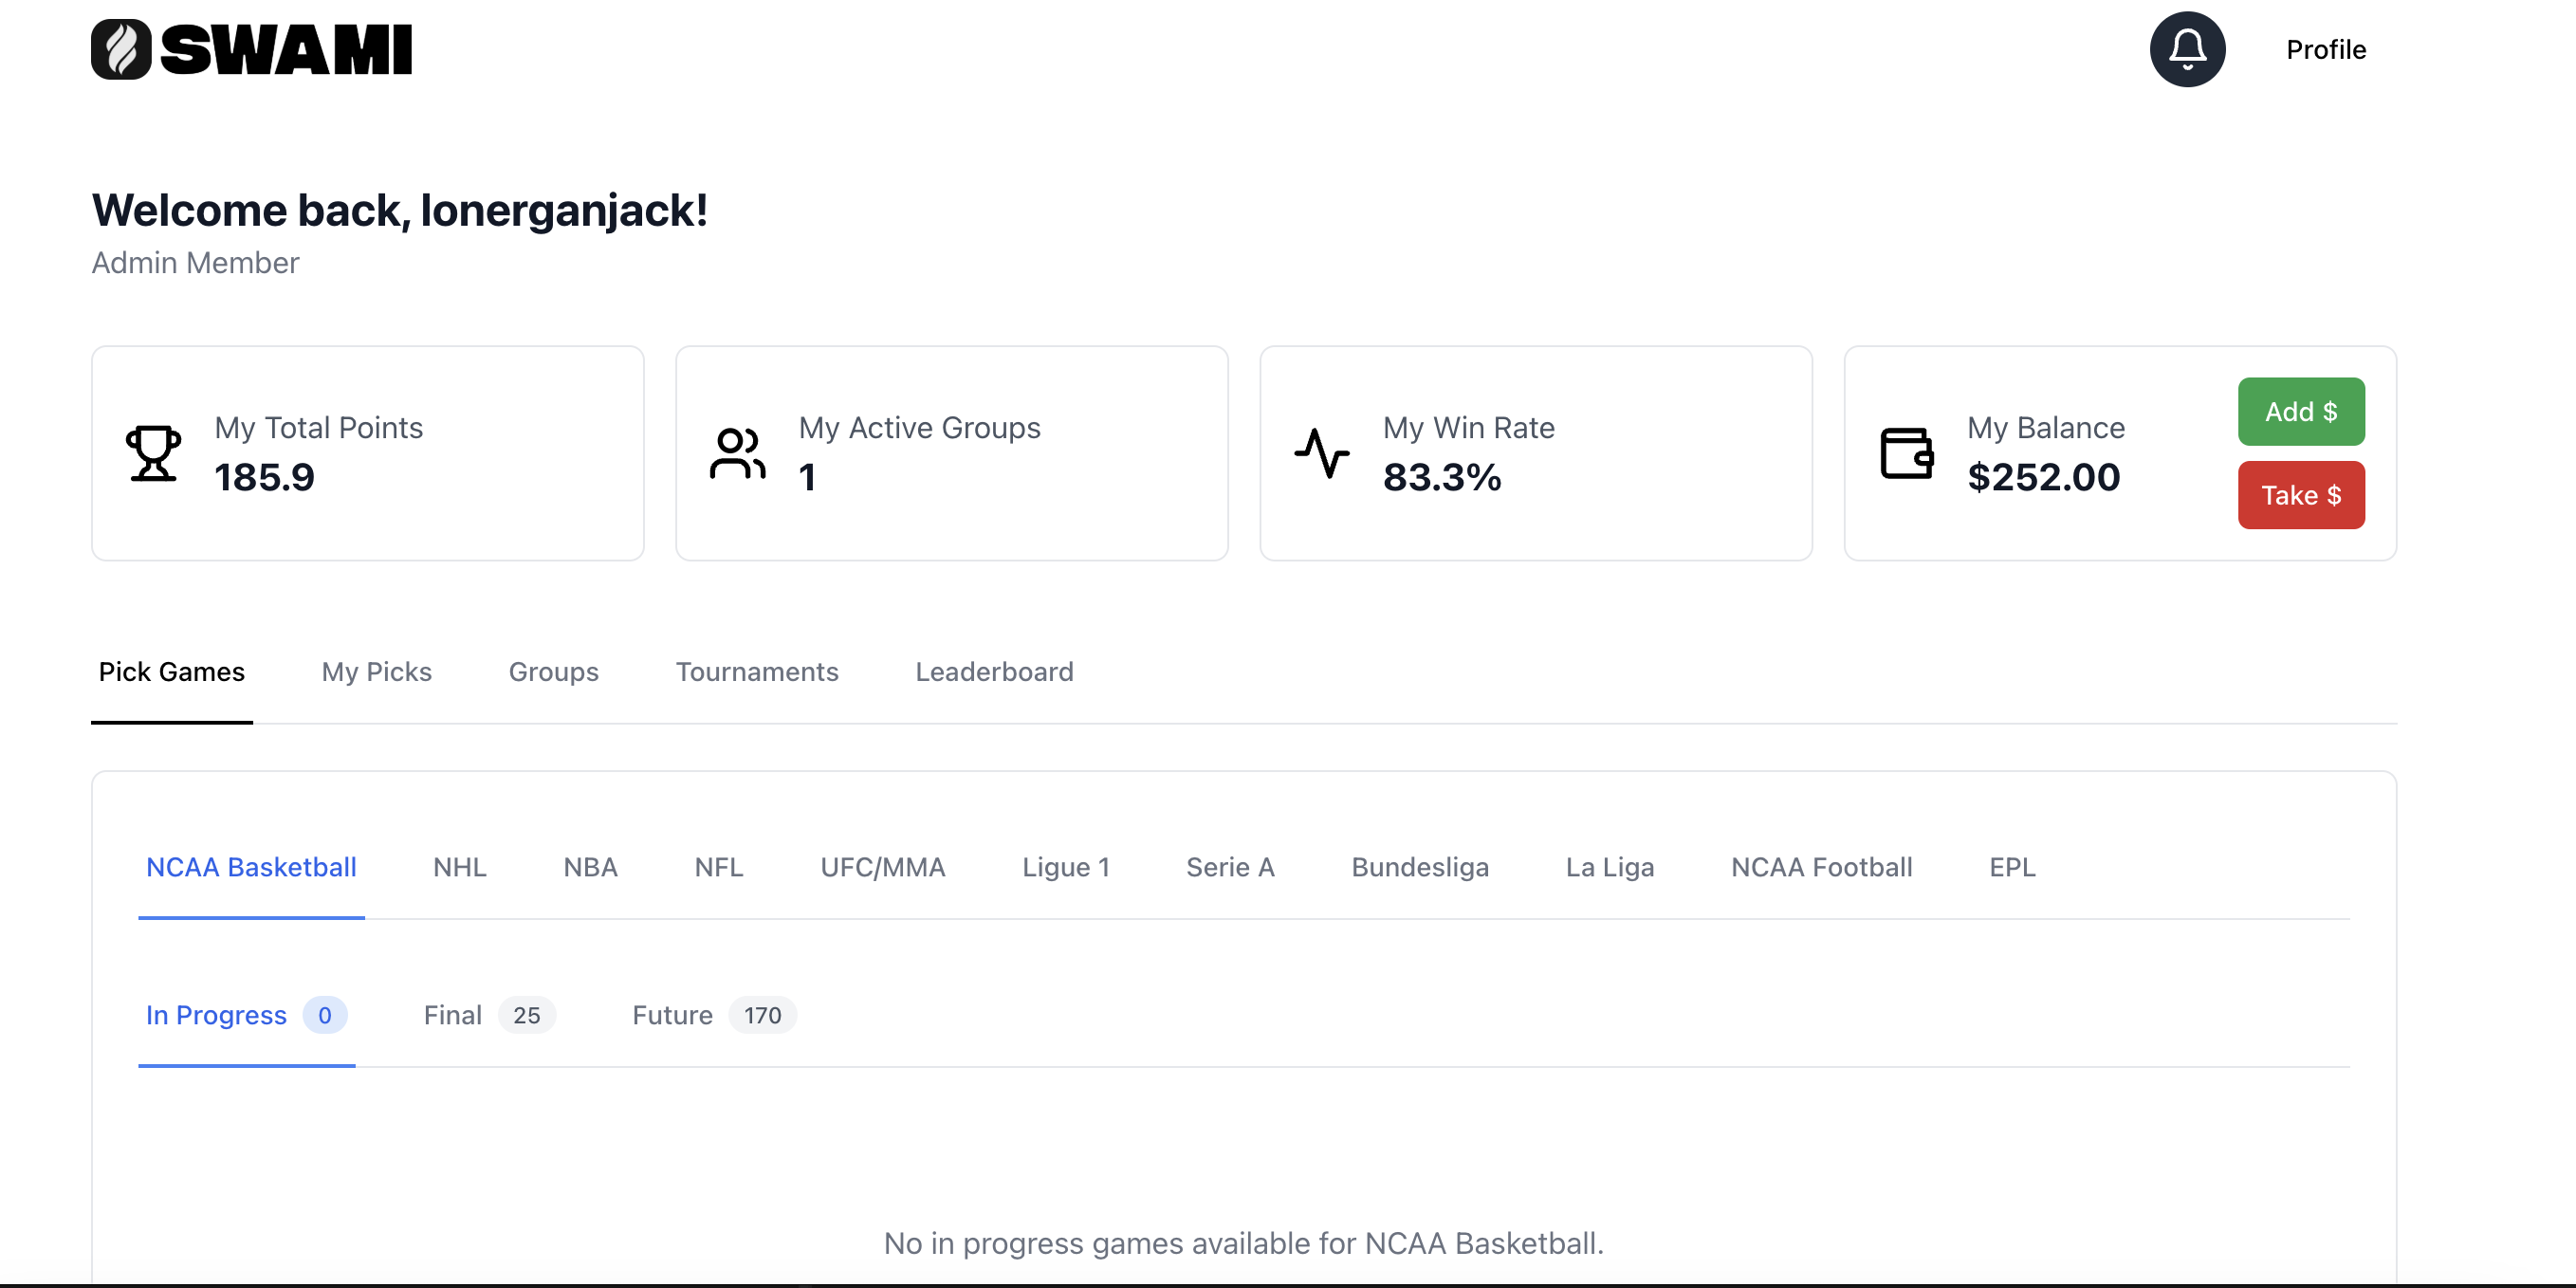Switch to the My Picks tab
2576x1288 pixels.
pos(376,672)
